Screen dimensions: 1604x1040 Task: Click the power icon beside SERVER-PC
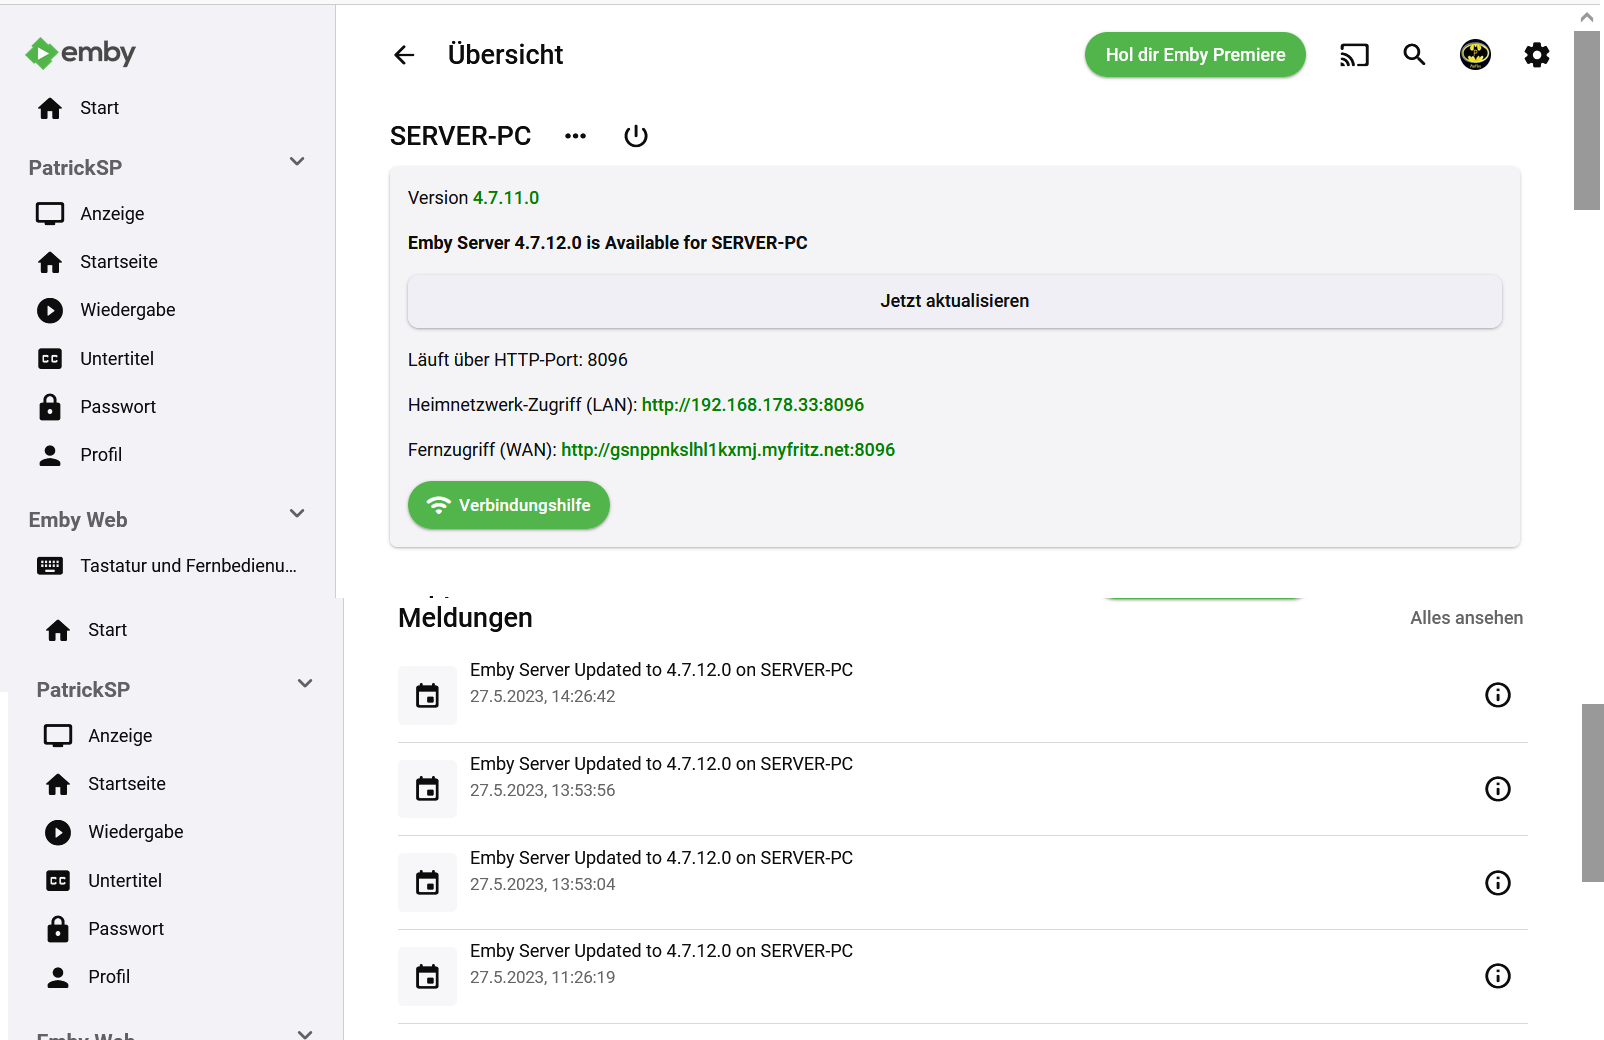coord(636,136)
